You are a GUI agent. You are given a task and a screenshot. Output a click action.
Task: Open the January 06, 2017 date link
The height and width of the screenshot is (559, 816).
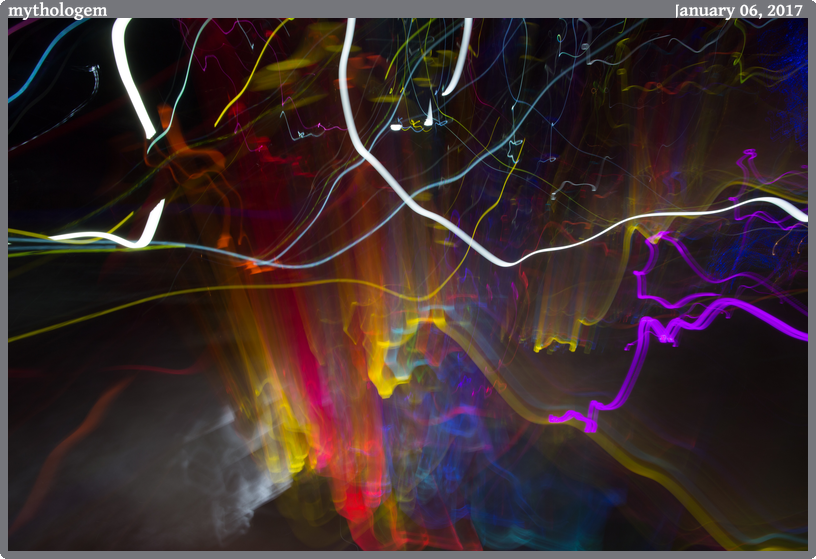point(738,10)
